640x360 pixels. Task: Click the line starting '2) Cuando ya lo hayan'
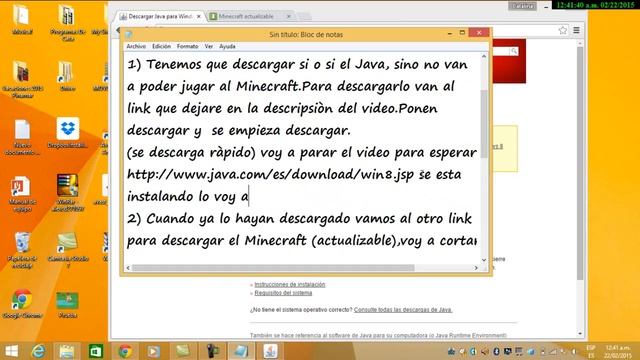(x=299, y=219)
